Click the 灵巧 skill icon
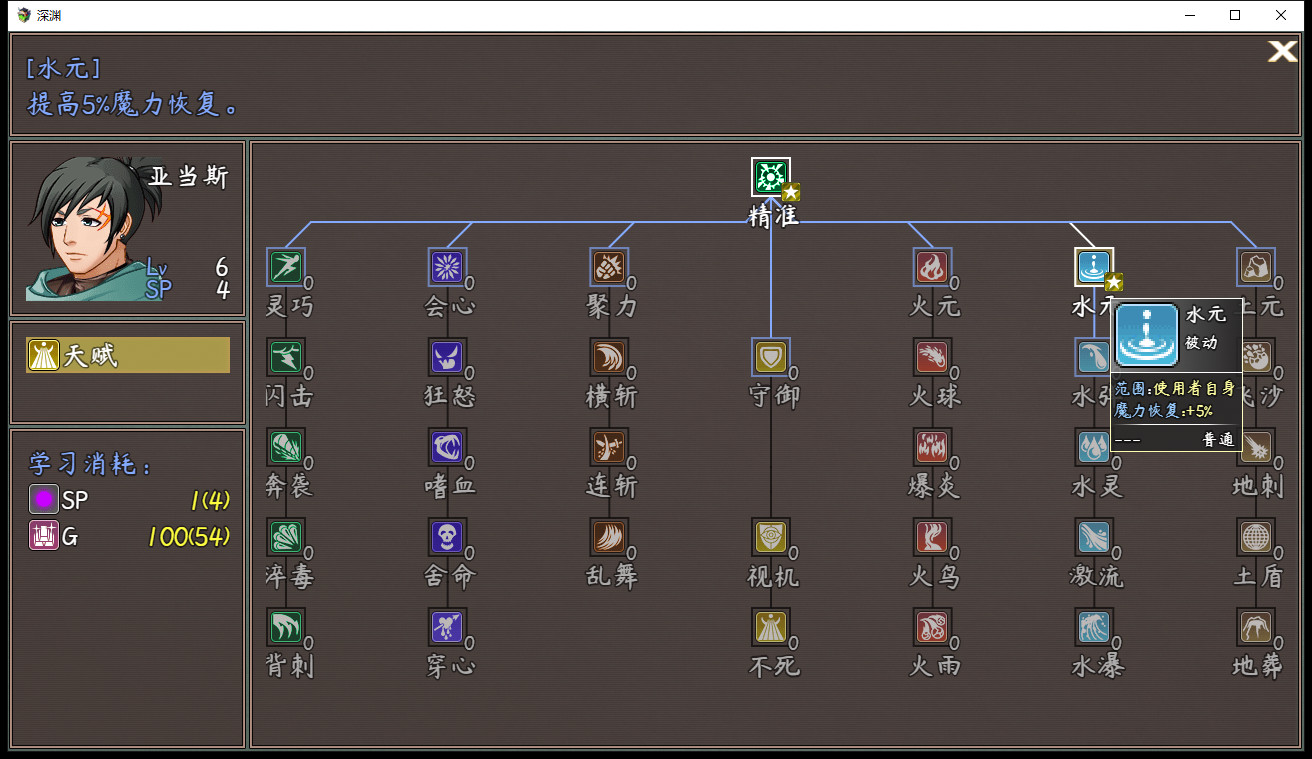The height and width of the screenshot is (759, 1312). click(287, 266)
